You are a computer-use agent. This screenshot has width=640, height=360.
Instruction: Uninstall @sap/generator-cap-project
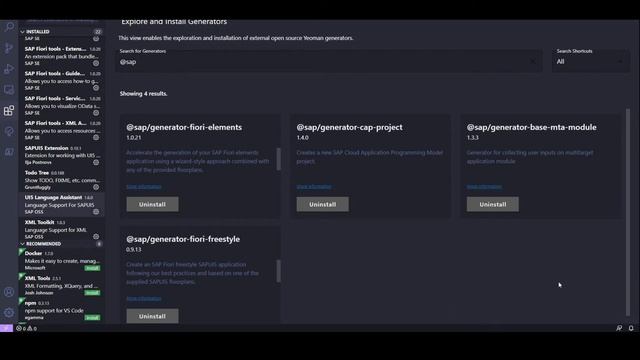(x=322, y=204)
